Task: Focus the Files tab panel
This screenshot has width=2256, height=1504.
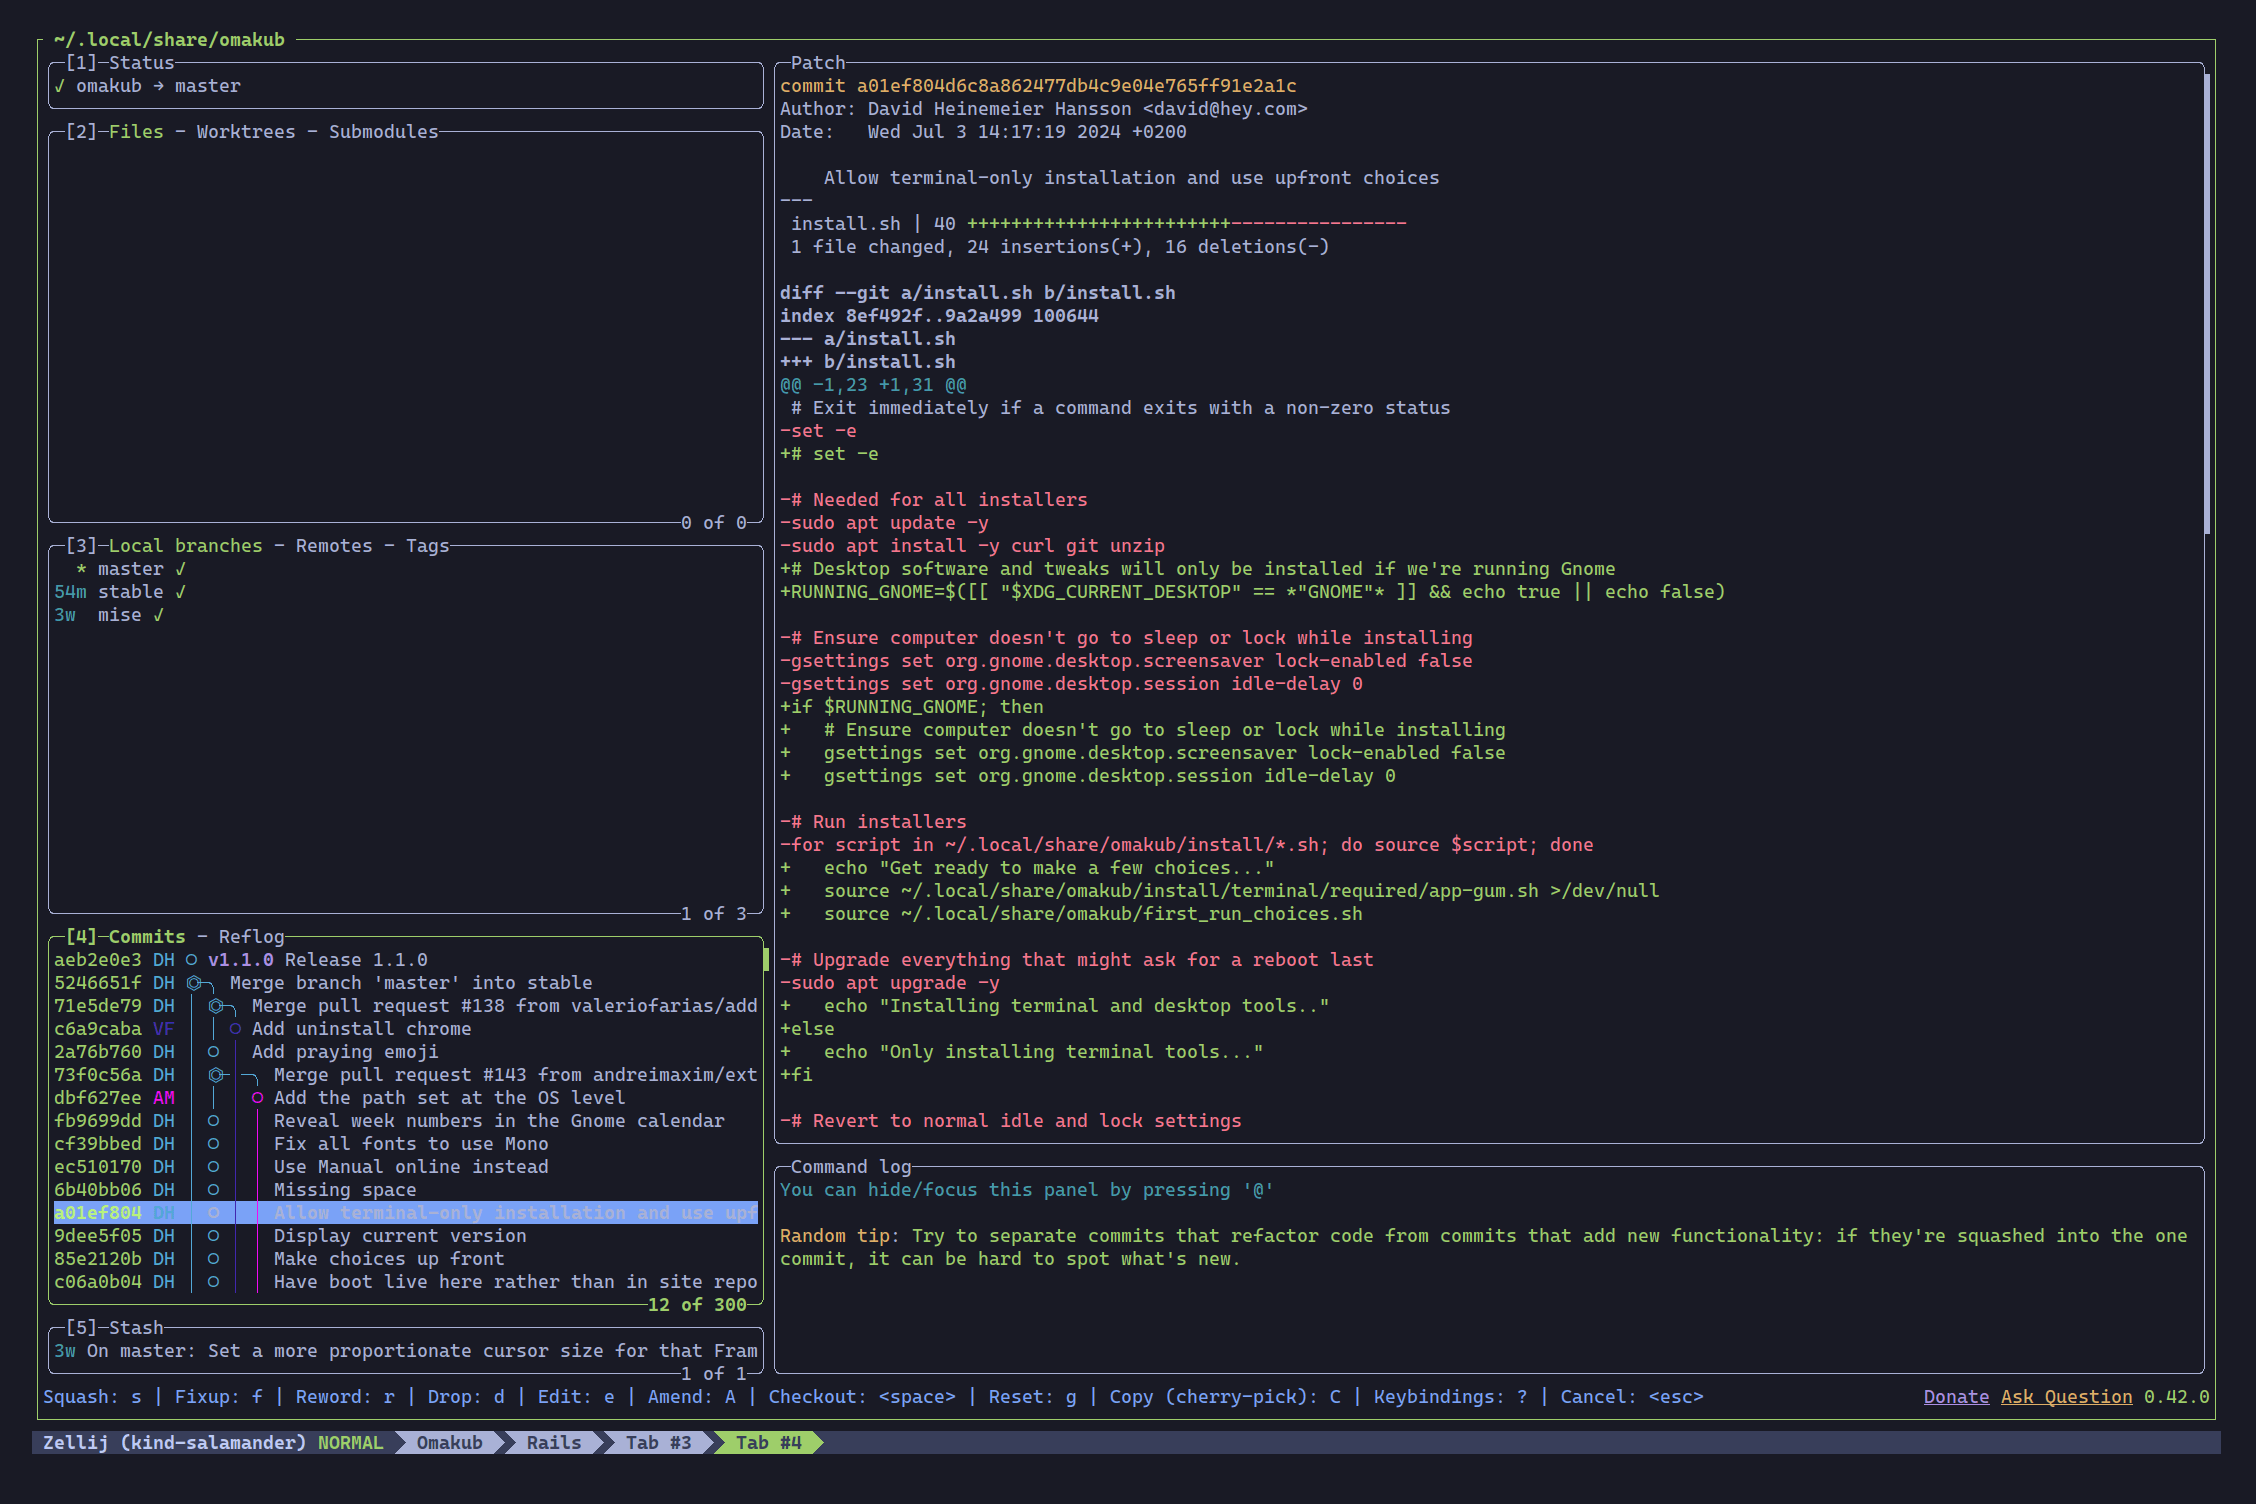Action: click(x=136, y=132)
